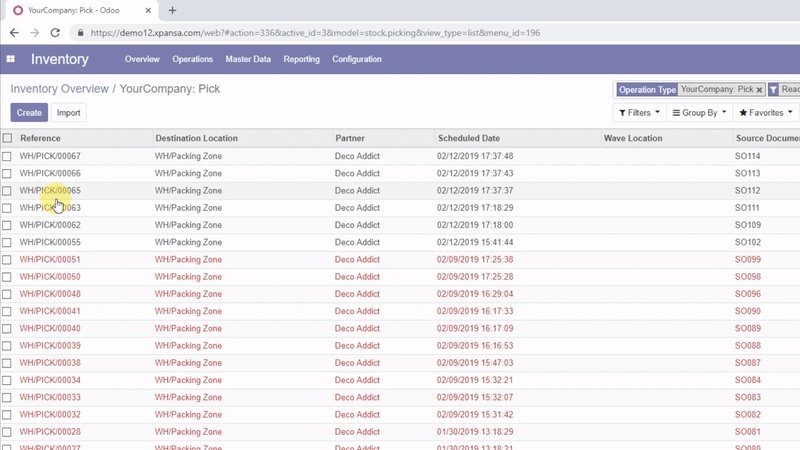Open overdue record WH/PICK/00039

(50, 346)
